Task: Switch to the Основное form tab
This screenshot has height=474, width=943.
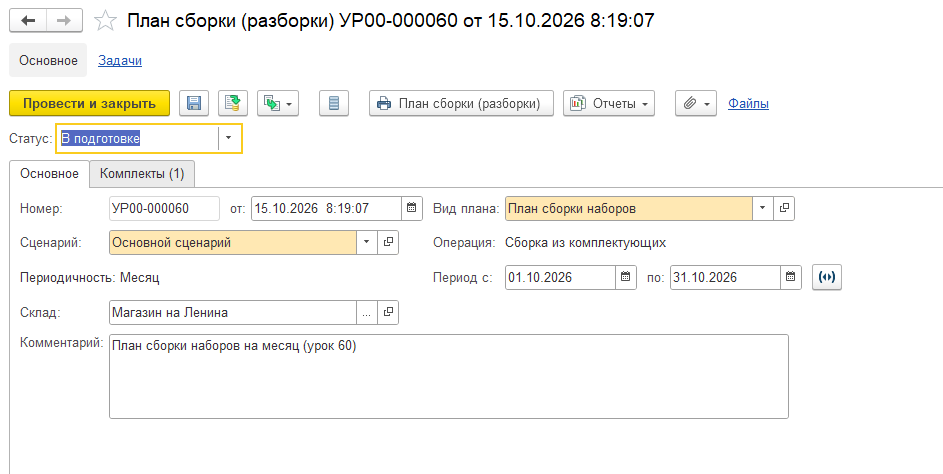Action: (x=49, y=173)
